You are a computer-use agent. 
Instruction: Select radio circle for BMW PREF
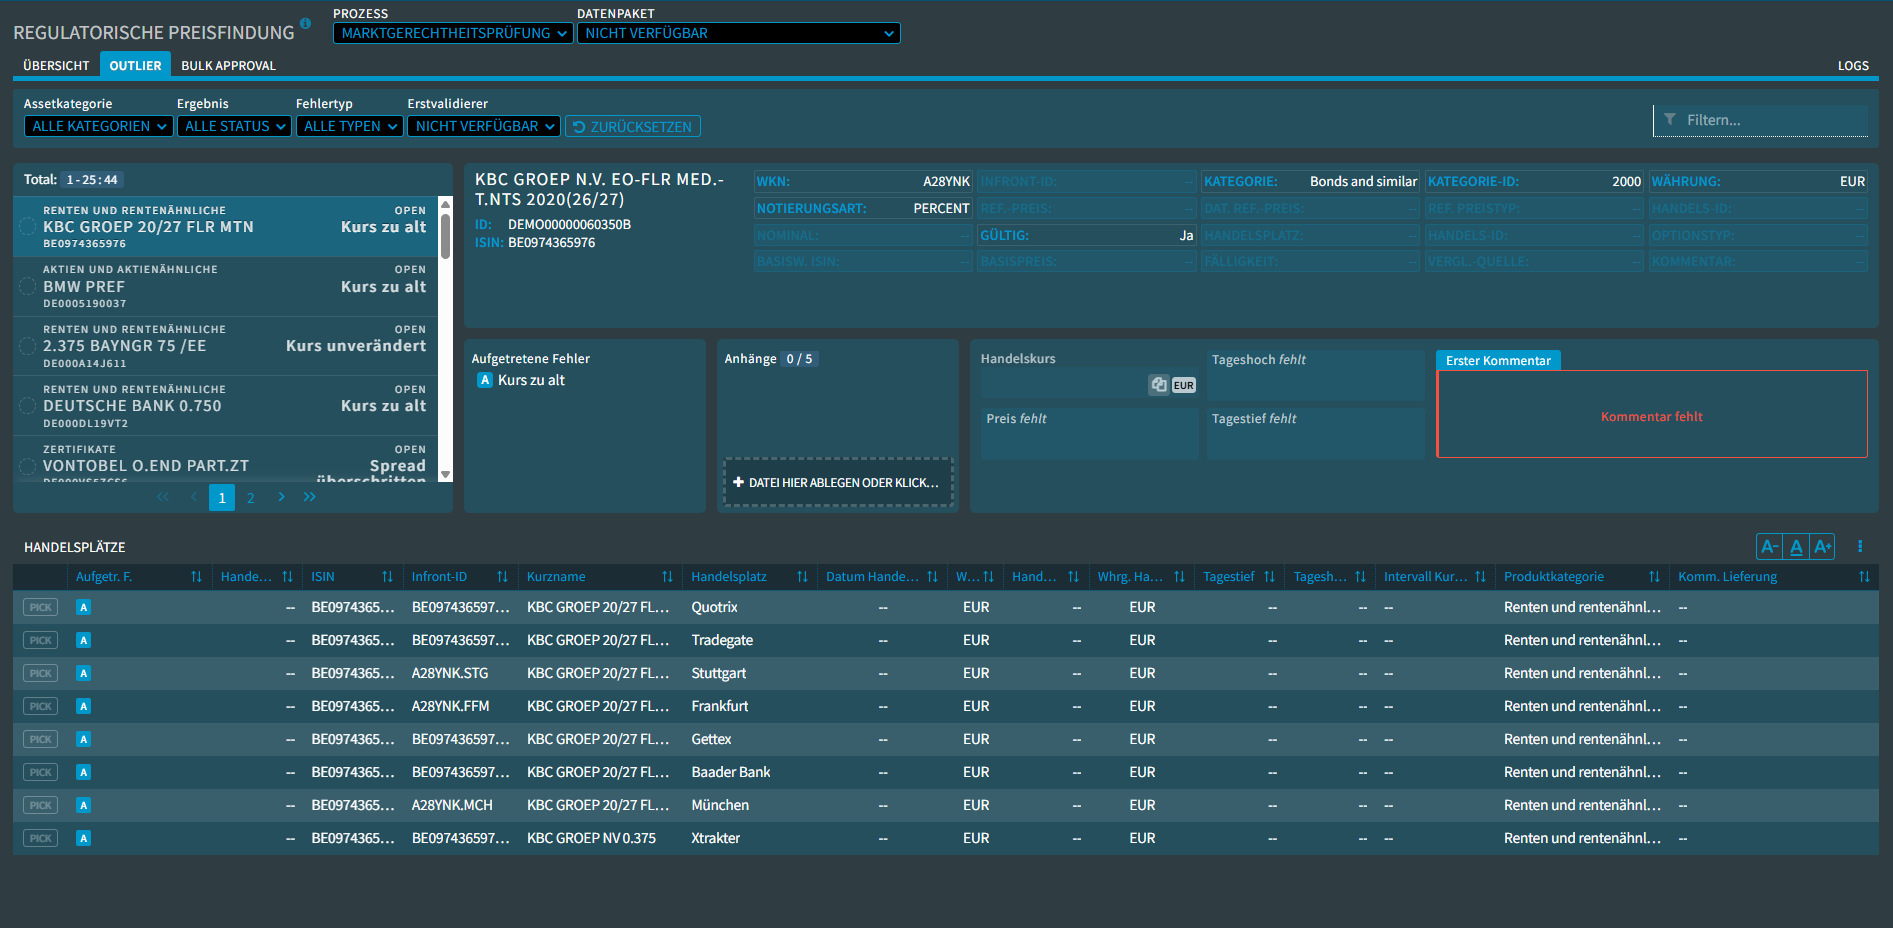tap(28, 287)
